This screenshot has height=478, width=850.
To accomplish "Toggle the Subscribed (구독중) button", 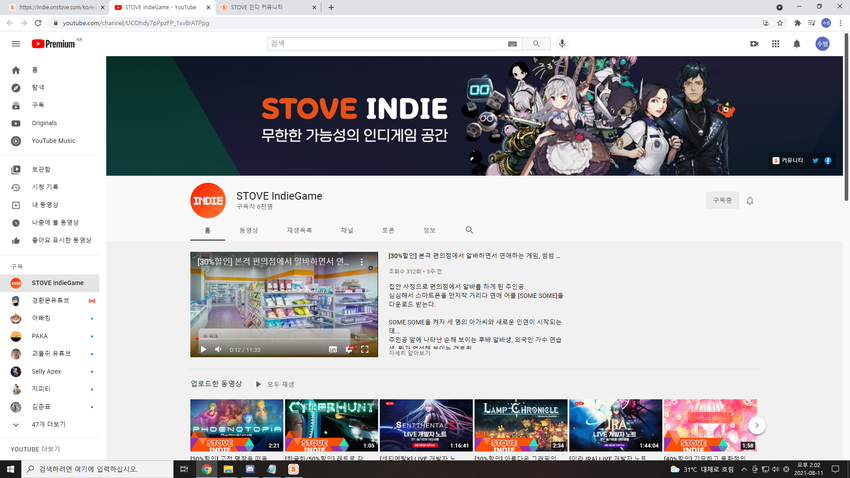I will click(x=722, y=201).
